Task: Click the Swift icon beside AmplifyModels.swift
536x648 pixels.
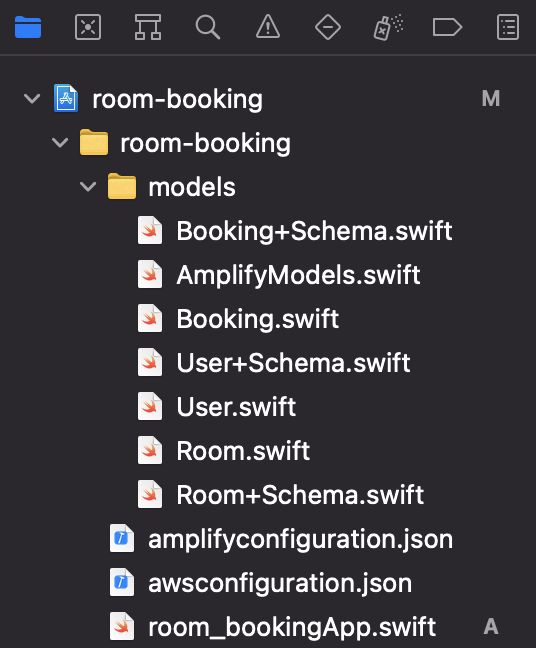Action: [x=150, y=274]
